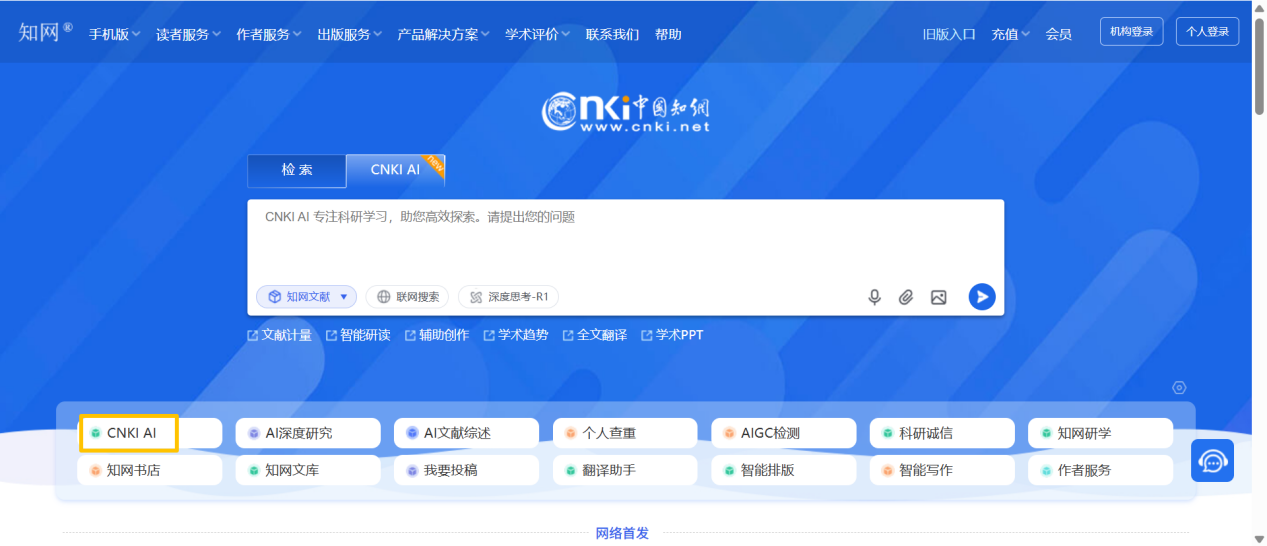Click the image upload icon
Image resolution: width=1267 pixels, height=546 pixels.
[x=938, y=297]
